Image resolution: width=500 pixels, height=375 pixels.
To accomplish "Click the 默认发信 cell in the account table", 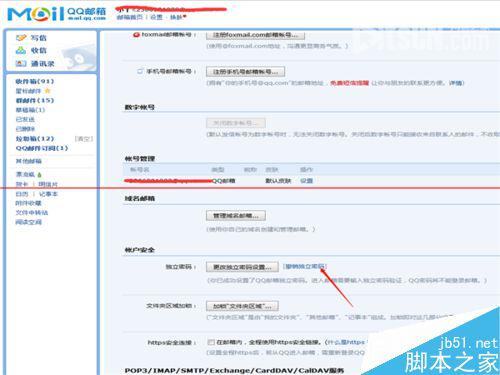I will coord(278,181).
